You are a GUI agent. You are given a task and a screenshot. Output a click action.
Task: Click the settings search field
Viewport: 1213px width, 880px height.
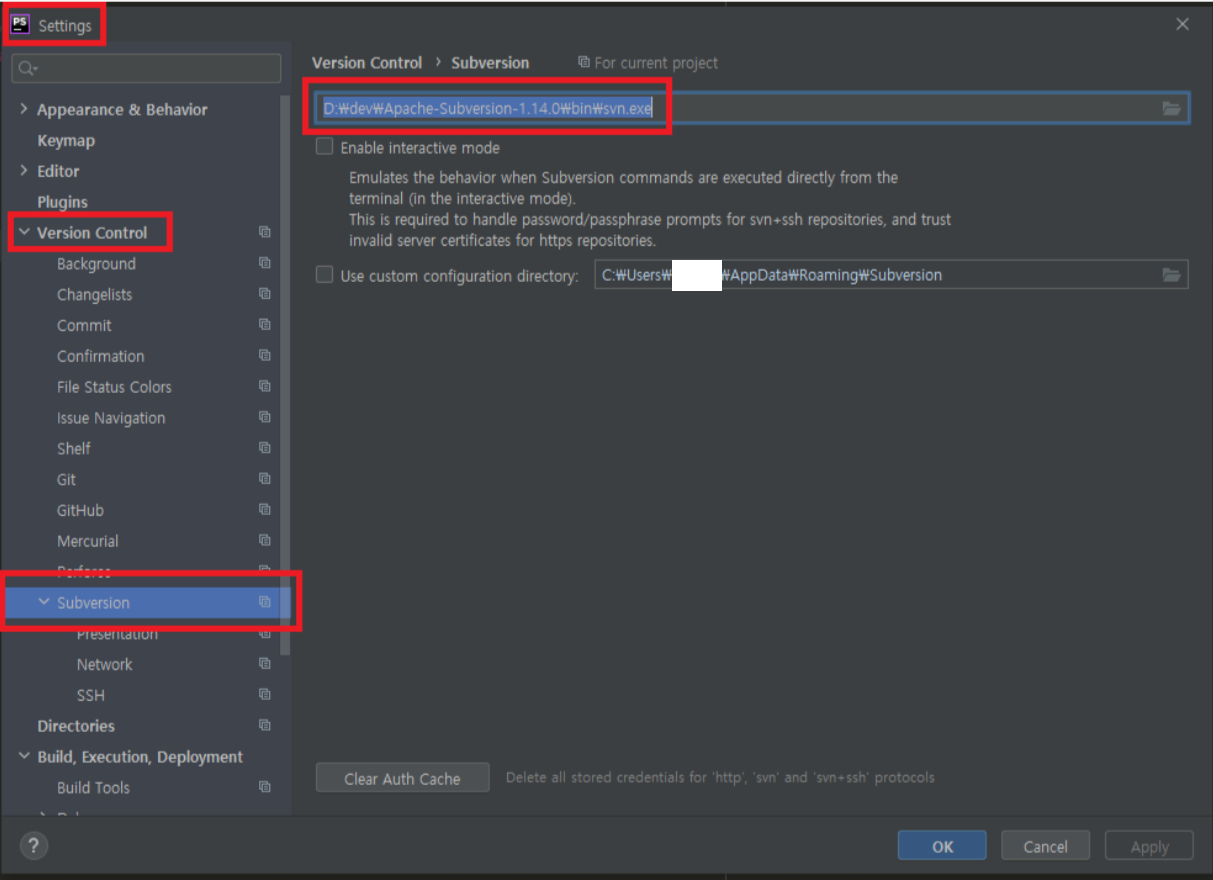(147, 68)
